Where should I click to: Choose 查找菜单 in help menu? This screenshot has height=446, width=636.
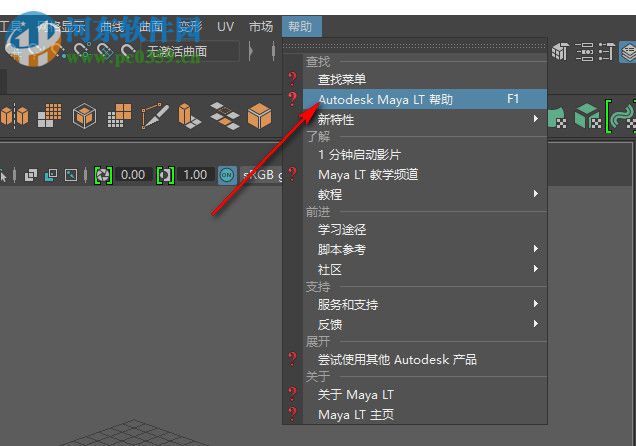425,79
